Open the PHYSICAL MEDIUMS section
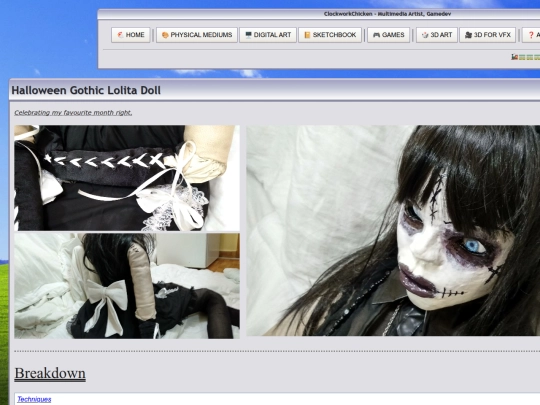 (197, 35)
